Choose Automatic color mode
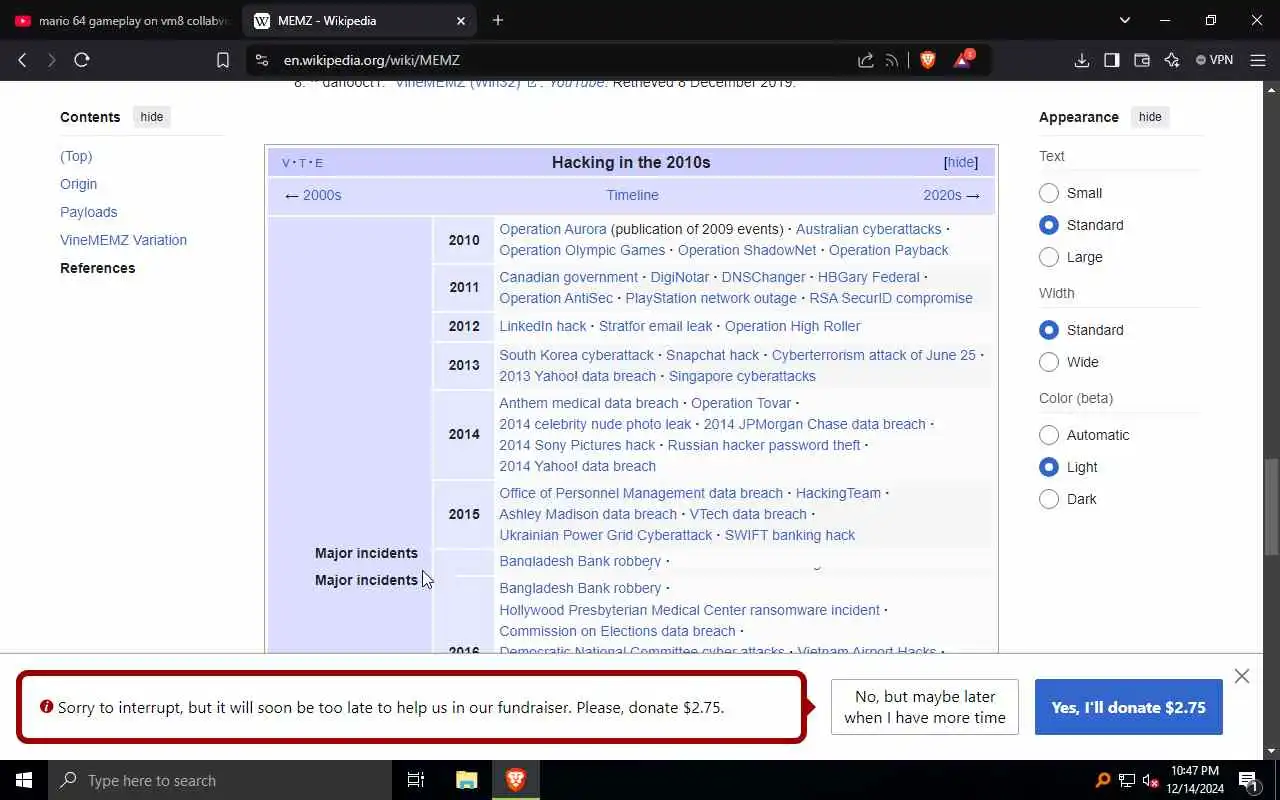Viewport: 1280px width, 800px height. coord(1049,435)
